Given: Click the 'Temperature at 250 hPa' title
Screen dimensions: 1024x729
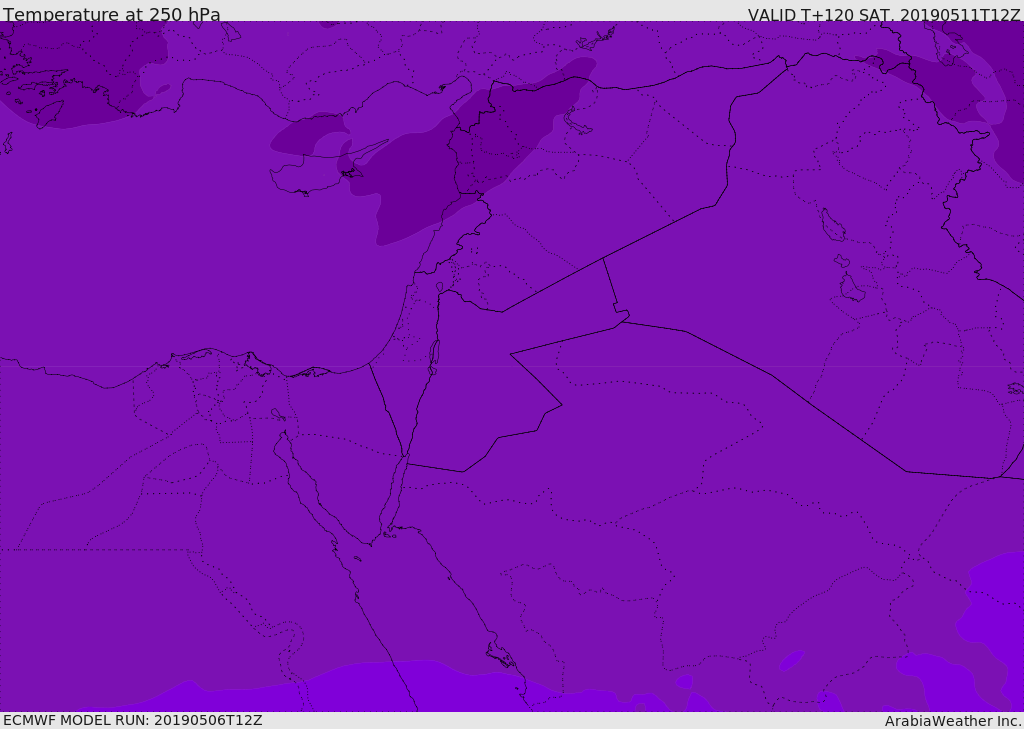Looking at the screenshot, I should pos(112,14).
